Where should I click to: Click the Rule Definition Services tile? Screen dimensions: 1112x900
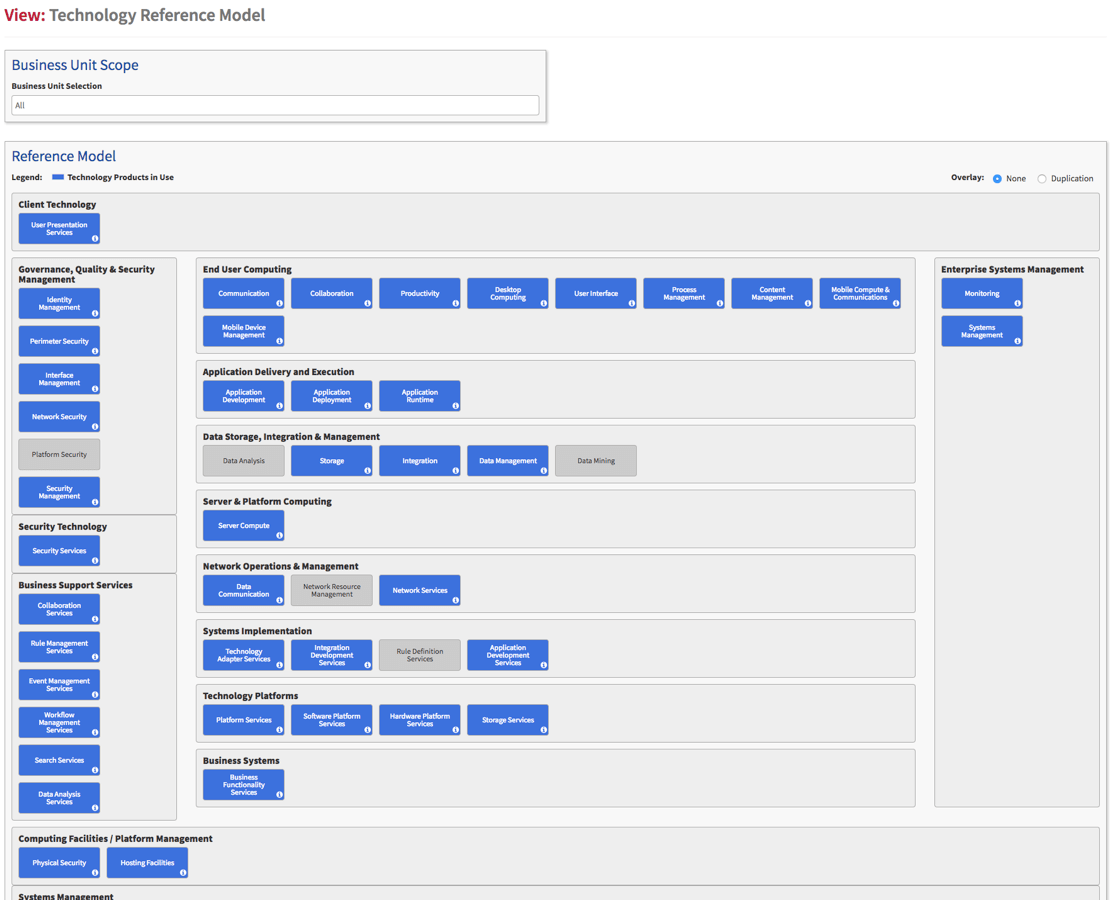419,655
